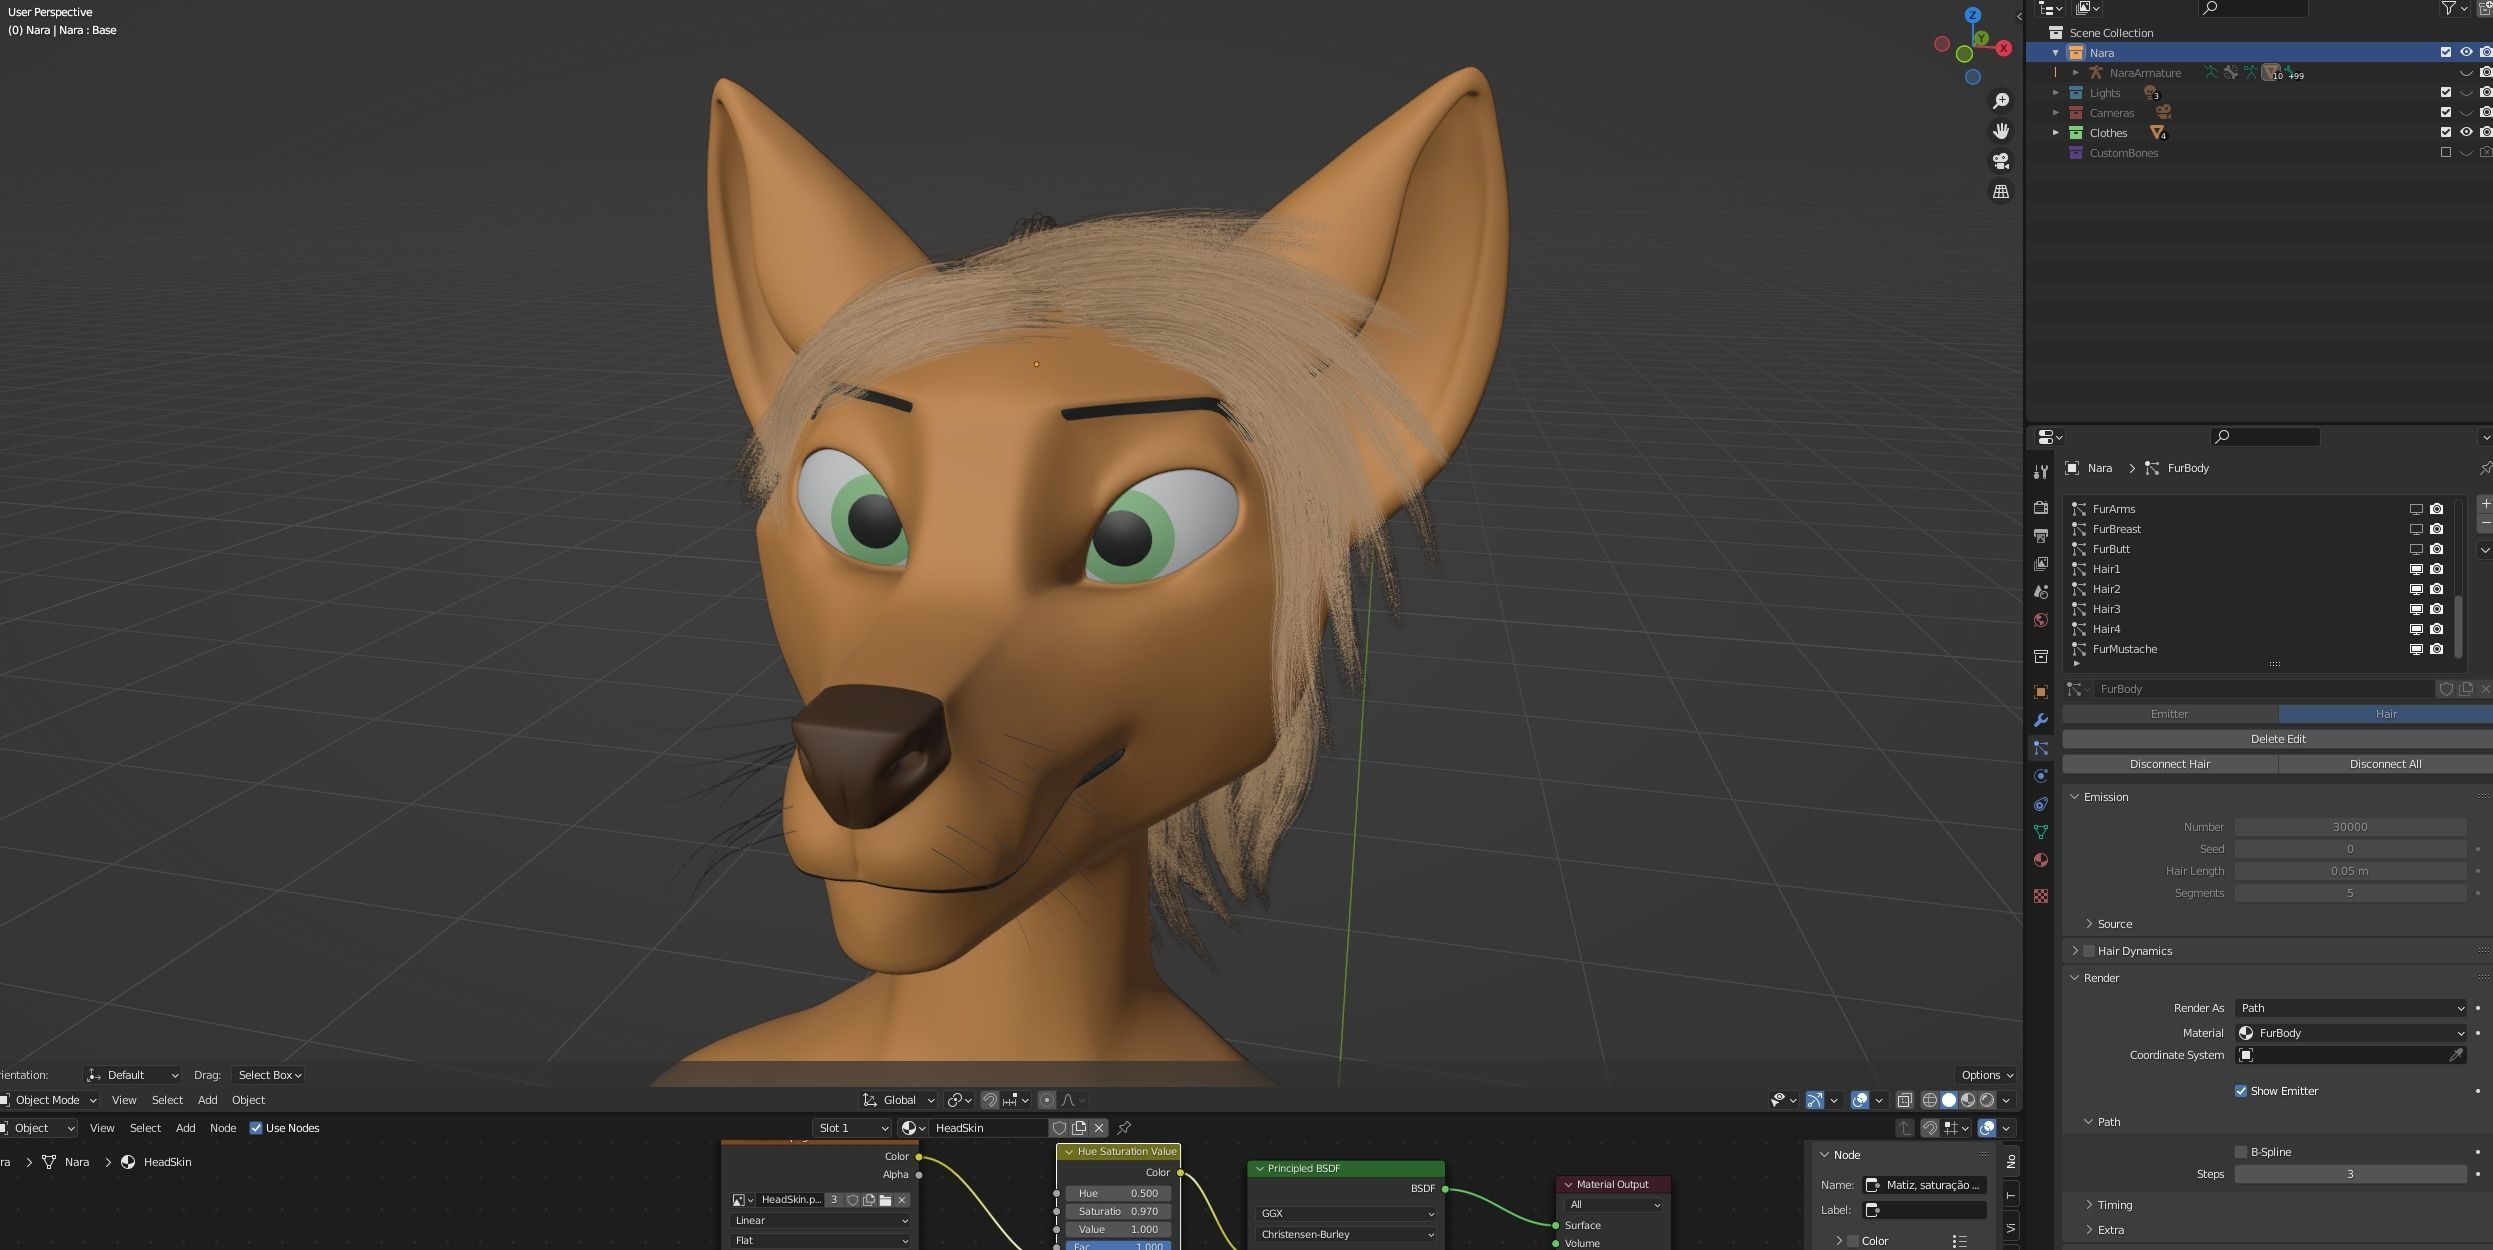This screenshot has width=2493, height=1250.
Task: Enable the Hair Dynamics checkbox
Action: point(2089,951)
